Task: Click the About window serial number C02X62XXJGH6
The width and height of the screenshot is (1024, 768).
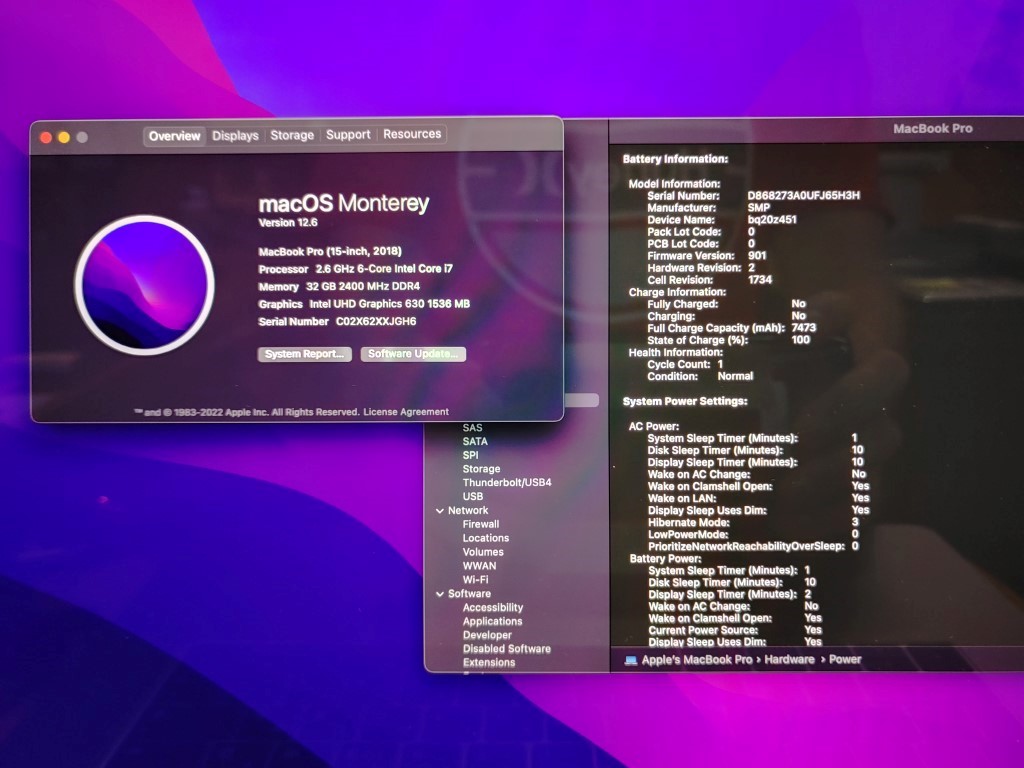Action: pyautogui.click(x=376, y=321)
